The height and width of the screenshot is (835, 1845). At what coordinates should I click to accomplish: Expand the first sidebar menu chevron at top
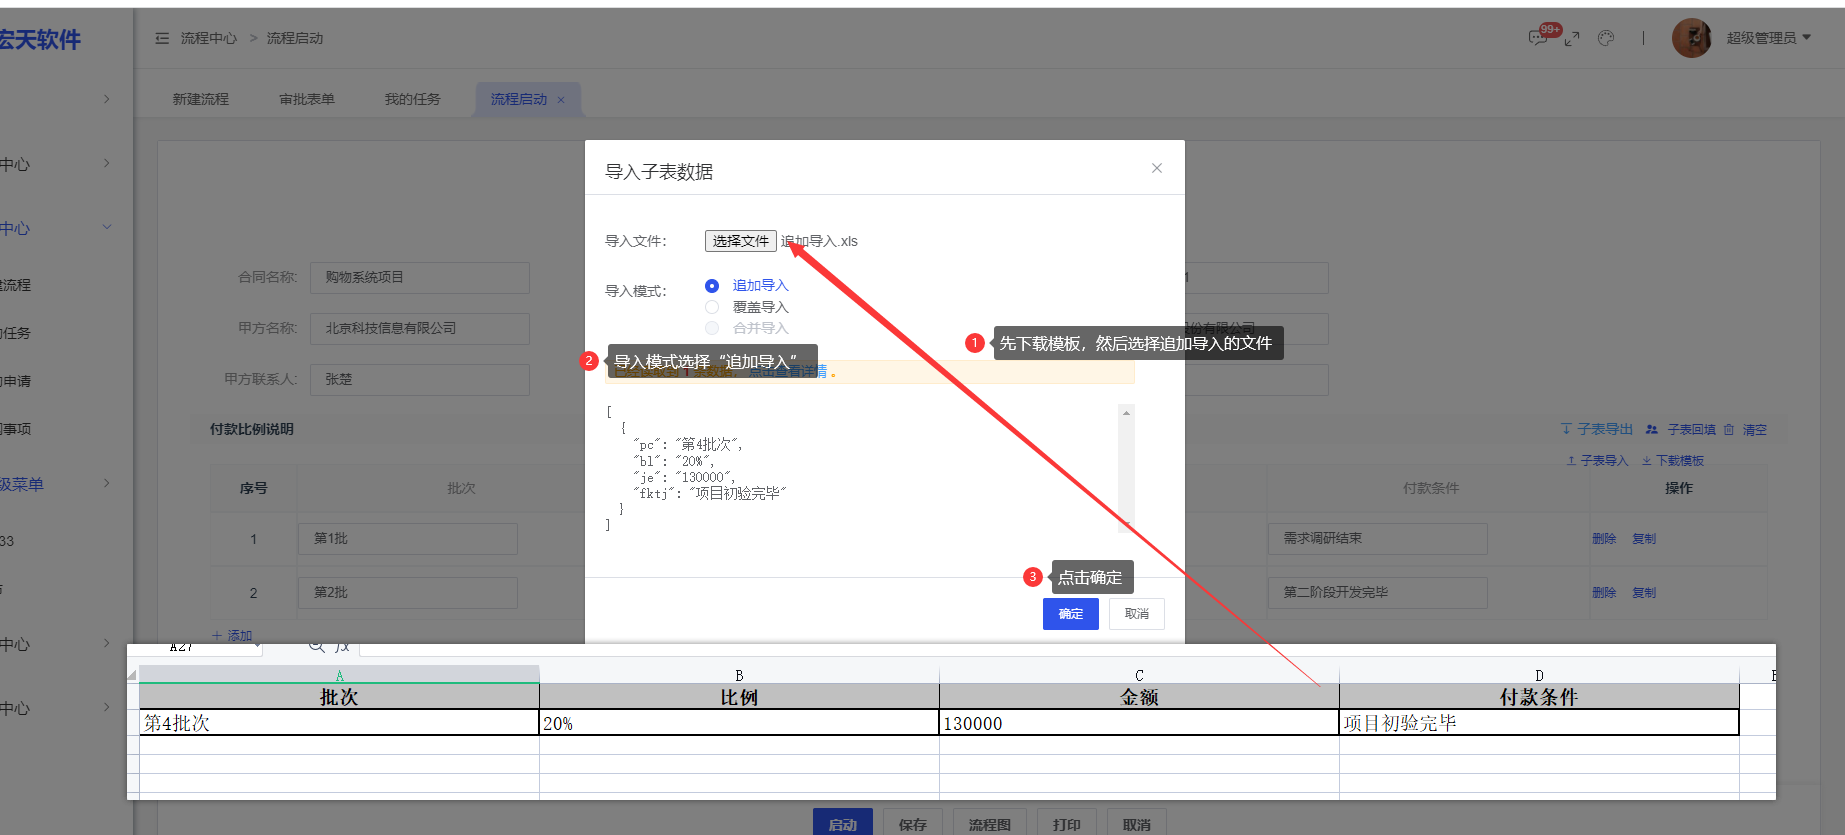tap(107, 99)
